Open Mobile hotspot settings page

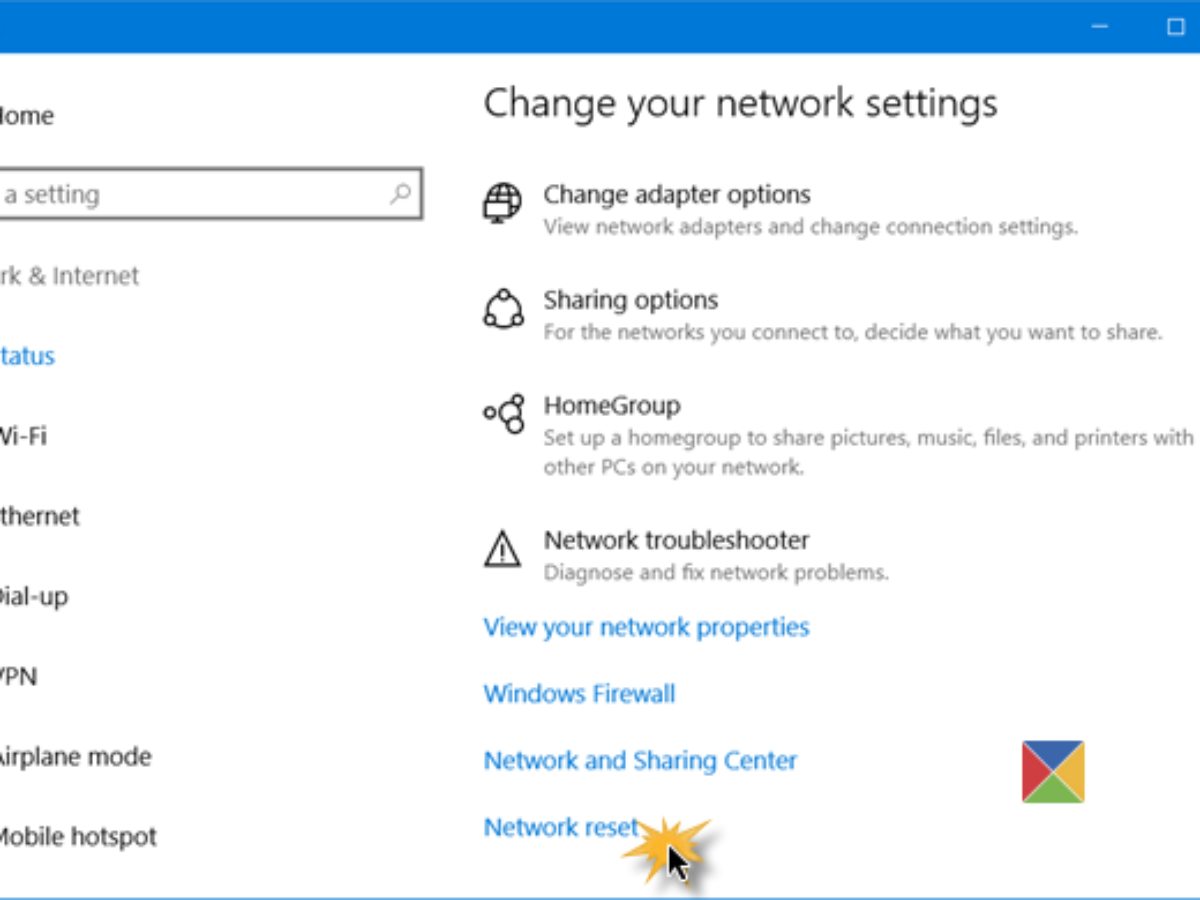[x=77, y=837]
